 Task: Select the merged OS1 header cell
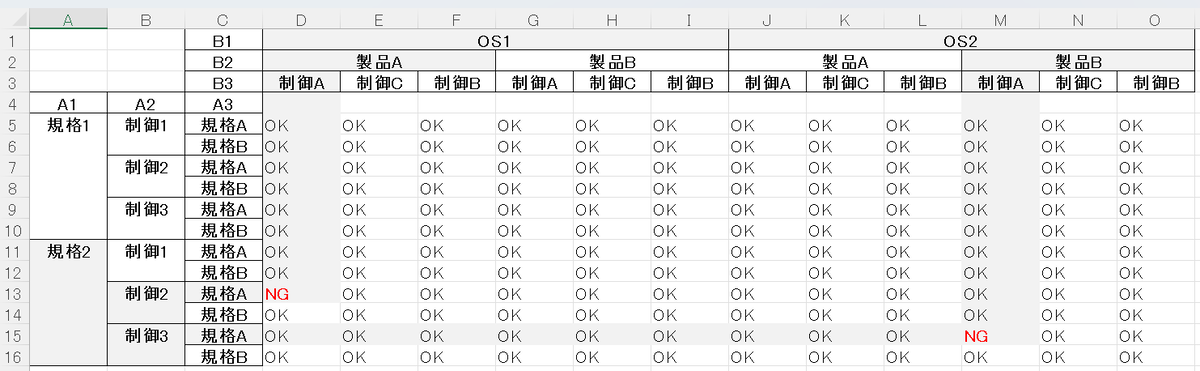(x=496, y=41)
